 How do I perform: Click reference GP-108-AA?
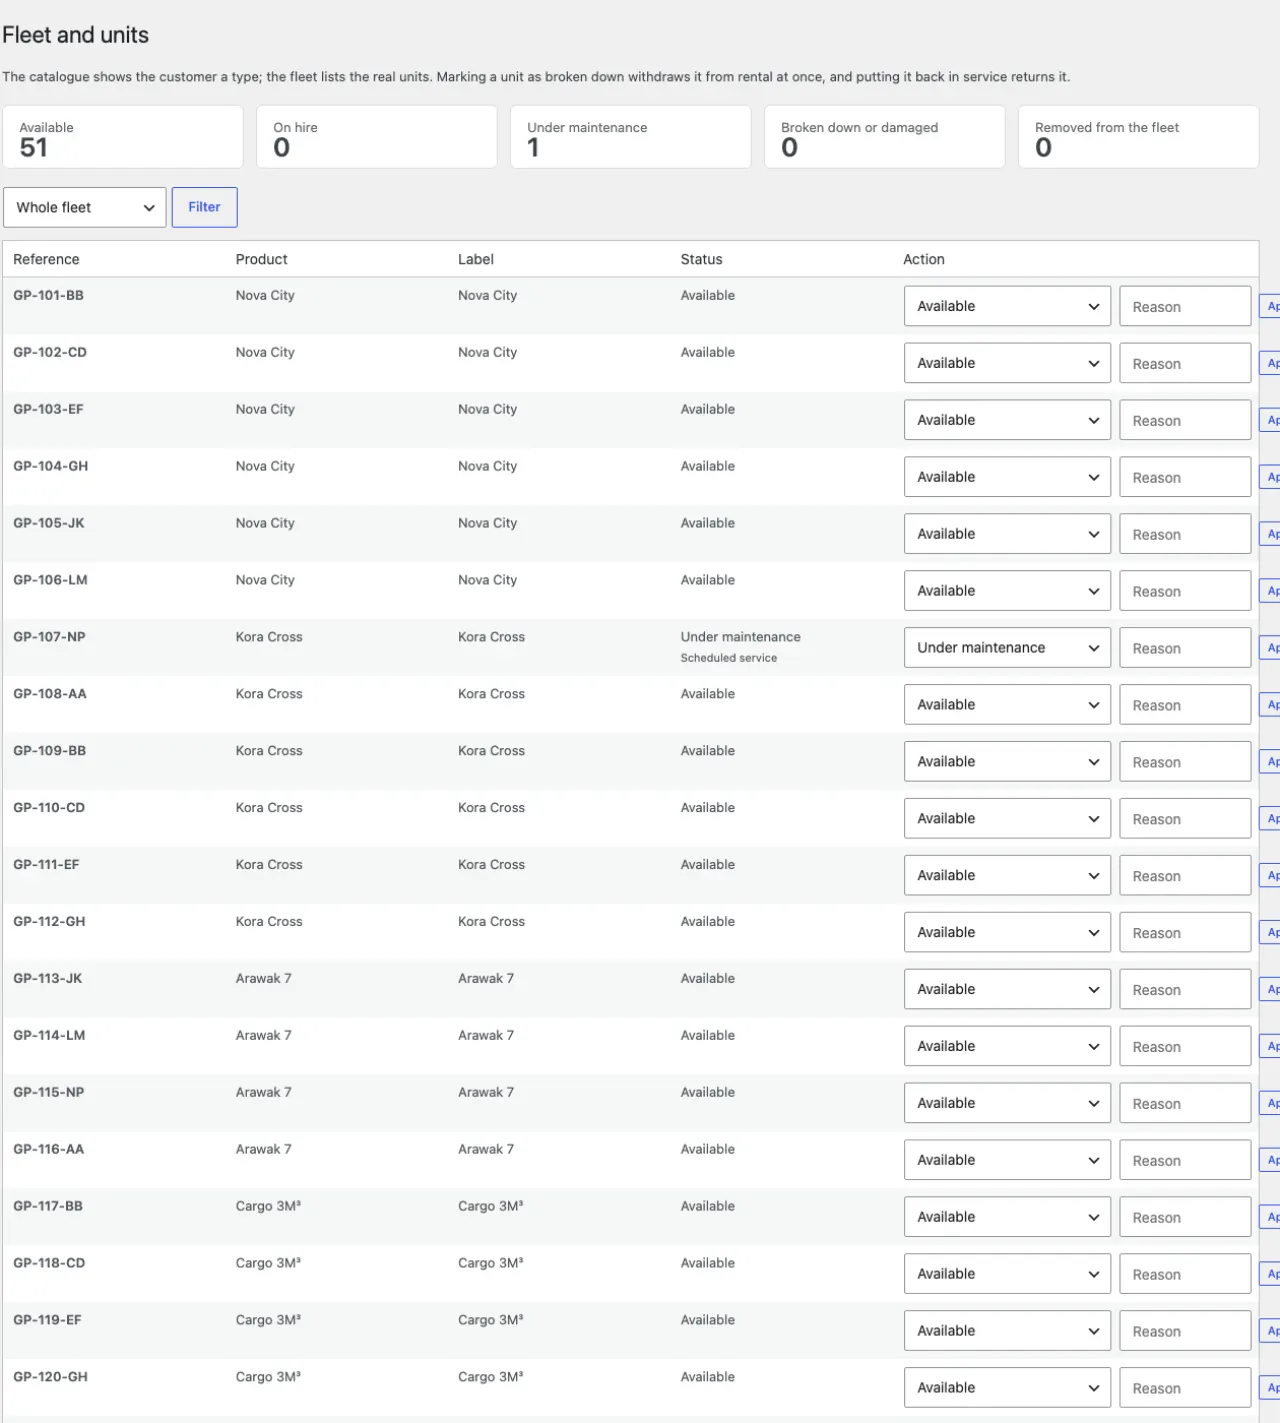click(x=50, y=694)
